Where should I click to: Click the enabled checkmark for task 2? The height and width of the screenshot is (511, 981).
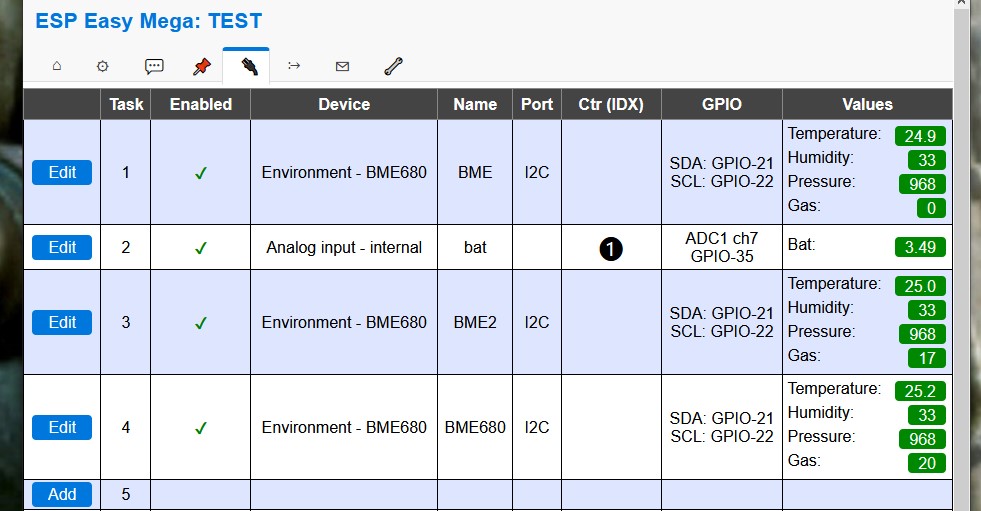(x=200, y=248)
